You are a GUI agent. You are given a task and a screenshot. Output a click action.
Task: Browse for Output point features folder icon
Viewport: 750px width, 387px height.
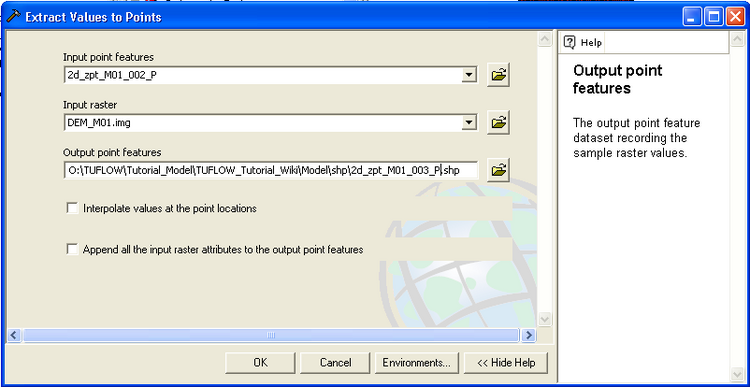(x=498, y=170)
